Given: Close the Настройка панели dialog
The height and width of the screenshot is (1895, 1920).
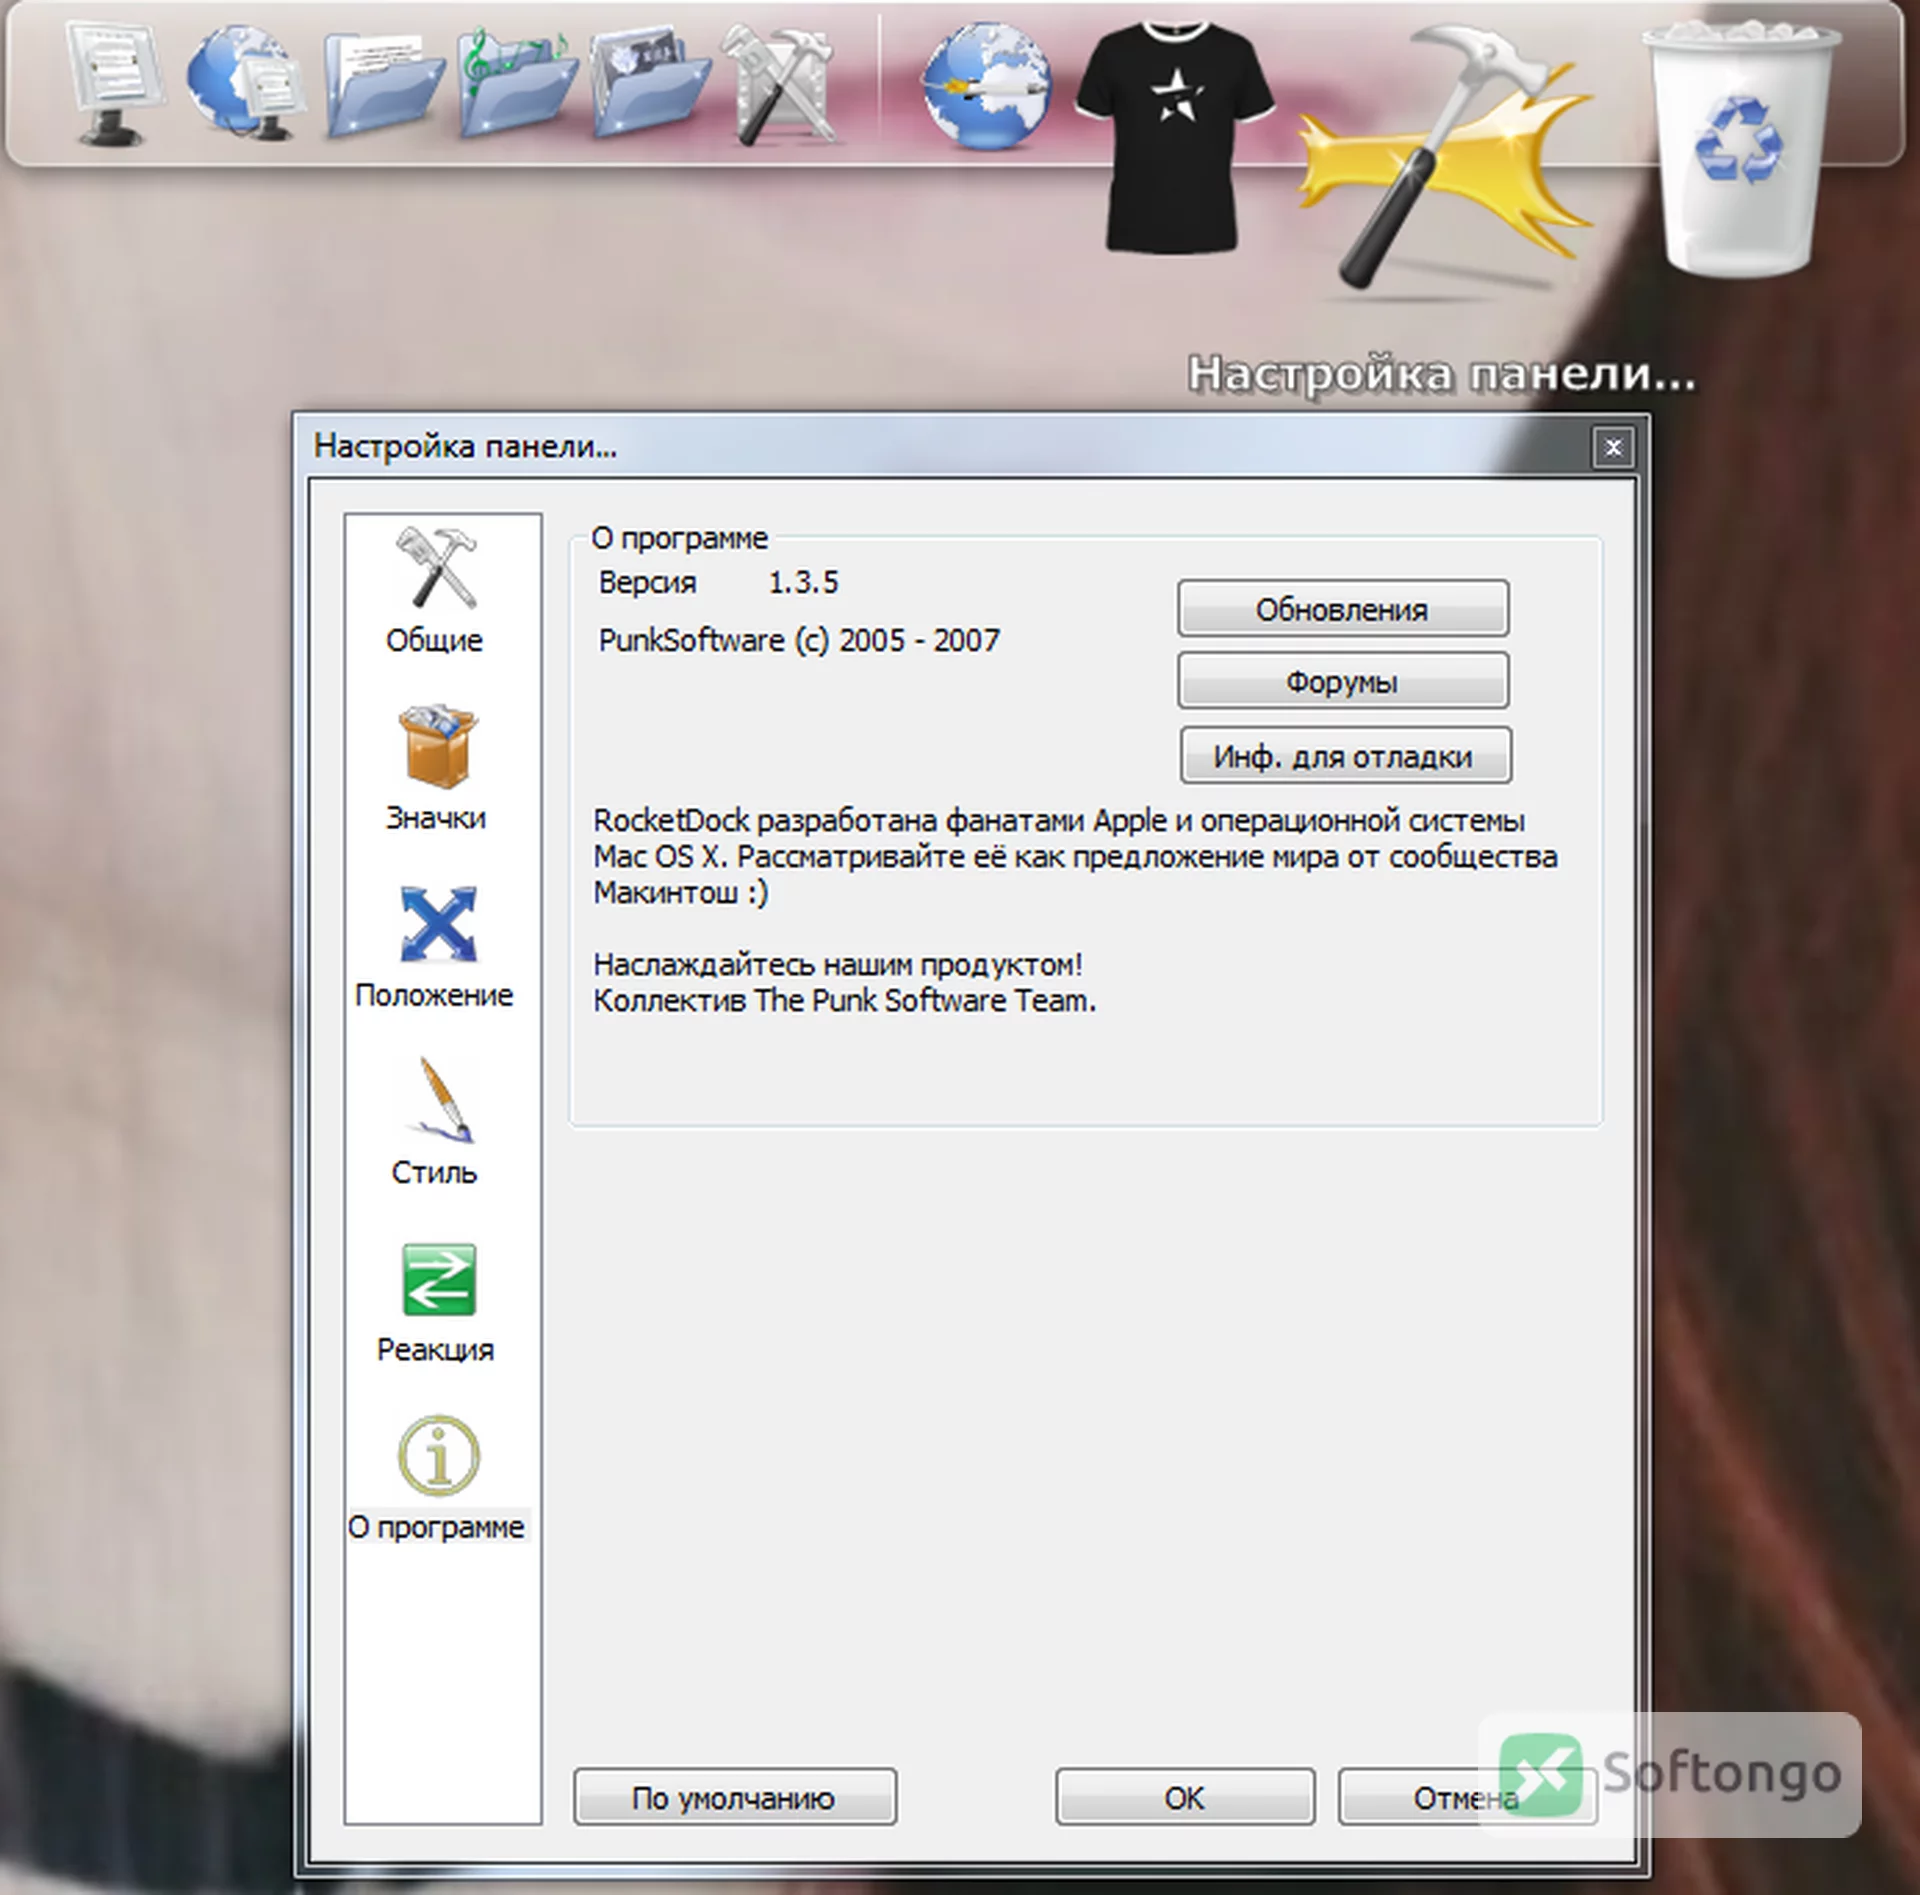Looking at the screenshot, I should pos(1613,447).
